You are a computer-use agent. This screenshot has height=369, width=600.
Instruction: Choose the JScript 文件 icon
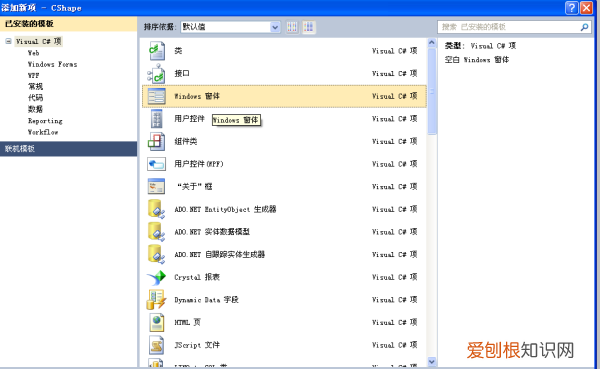point(157,345)
